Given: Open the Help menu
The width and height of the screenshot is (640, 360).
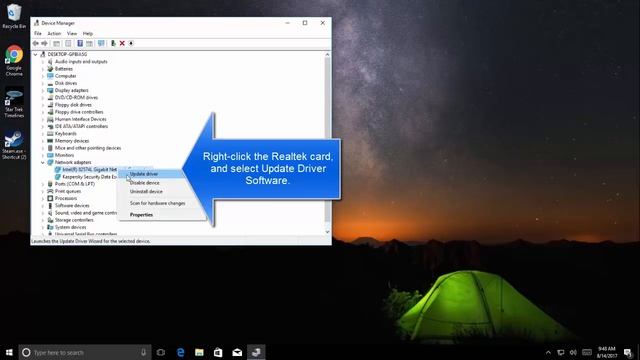Looking at the screenshot, I should coord(88,33).
